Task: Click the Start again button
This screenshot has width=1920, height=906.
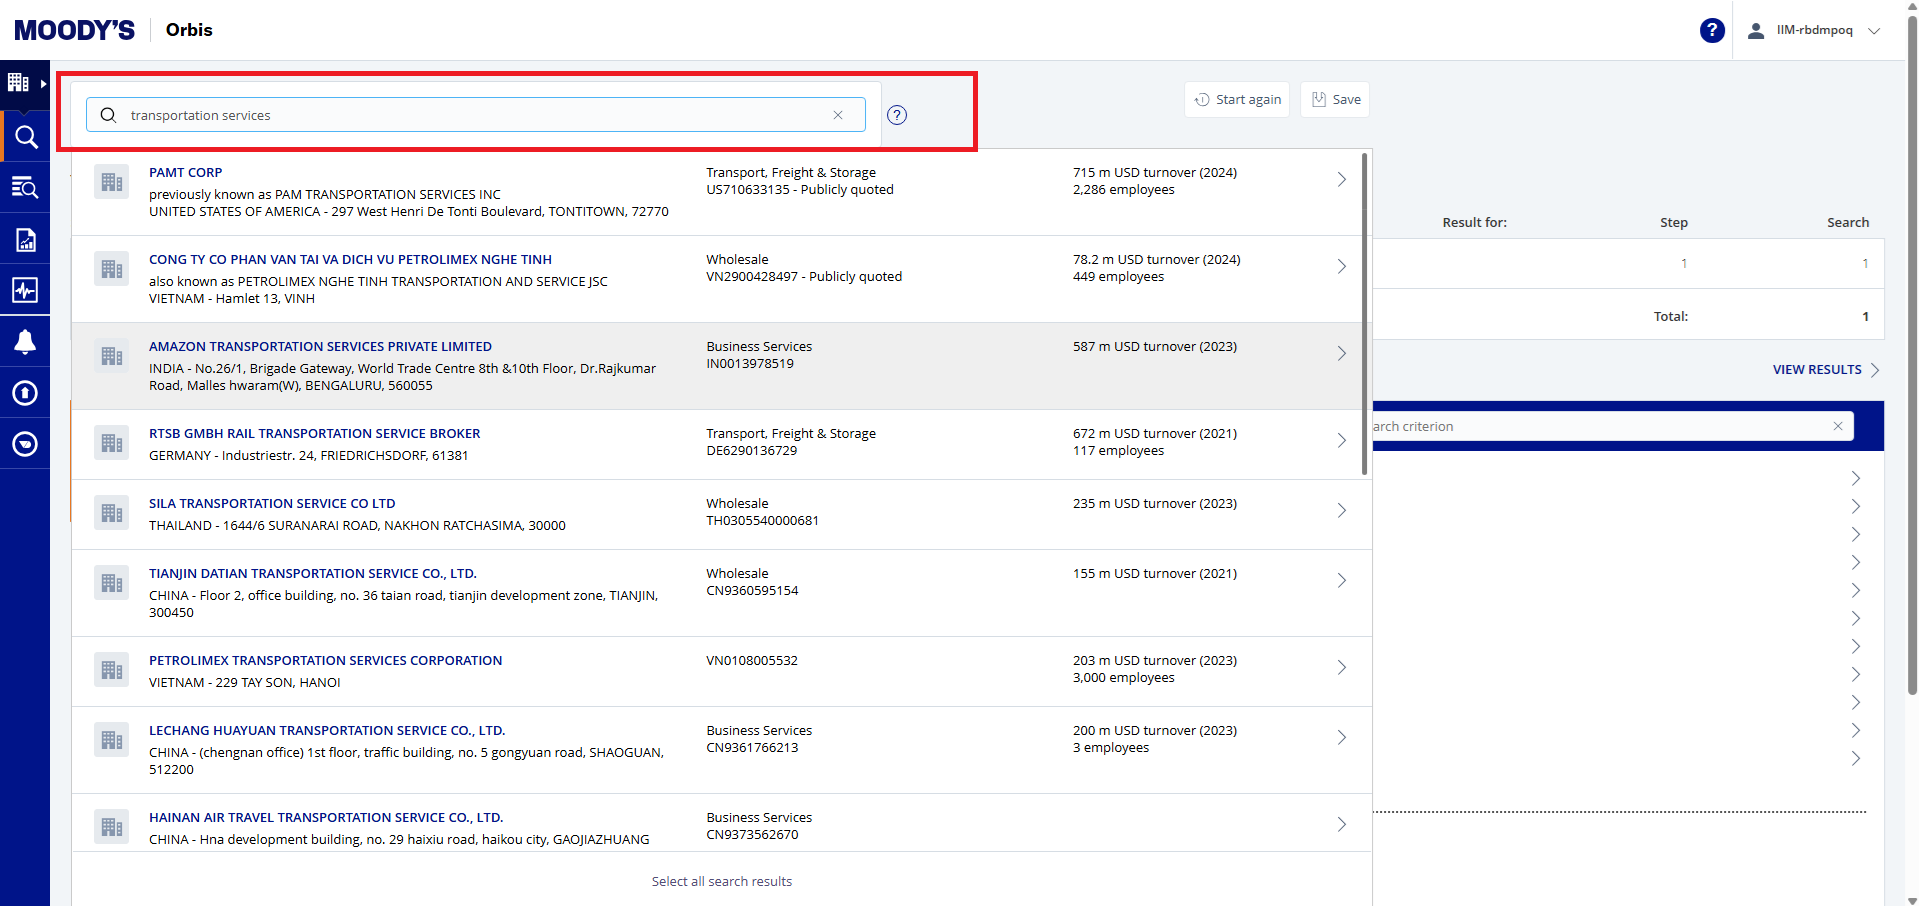Action: pyautogui.click(x=1237, y=100)
